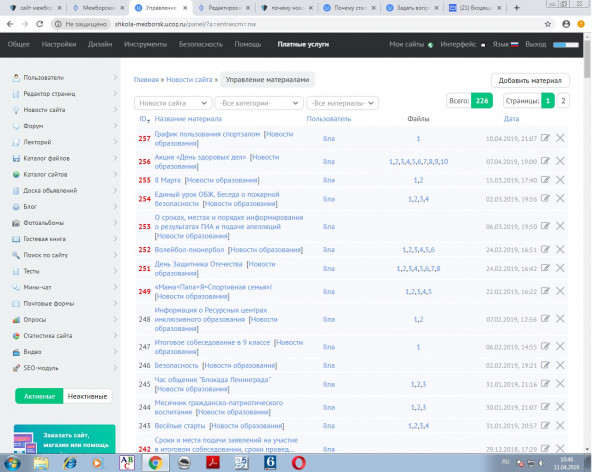The height and width of the screenshot is (472, 600).
Task: Bookmark page with star icon
Action: pos(548,24)
